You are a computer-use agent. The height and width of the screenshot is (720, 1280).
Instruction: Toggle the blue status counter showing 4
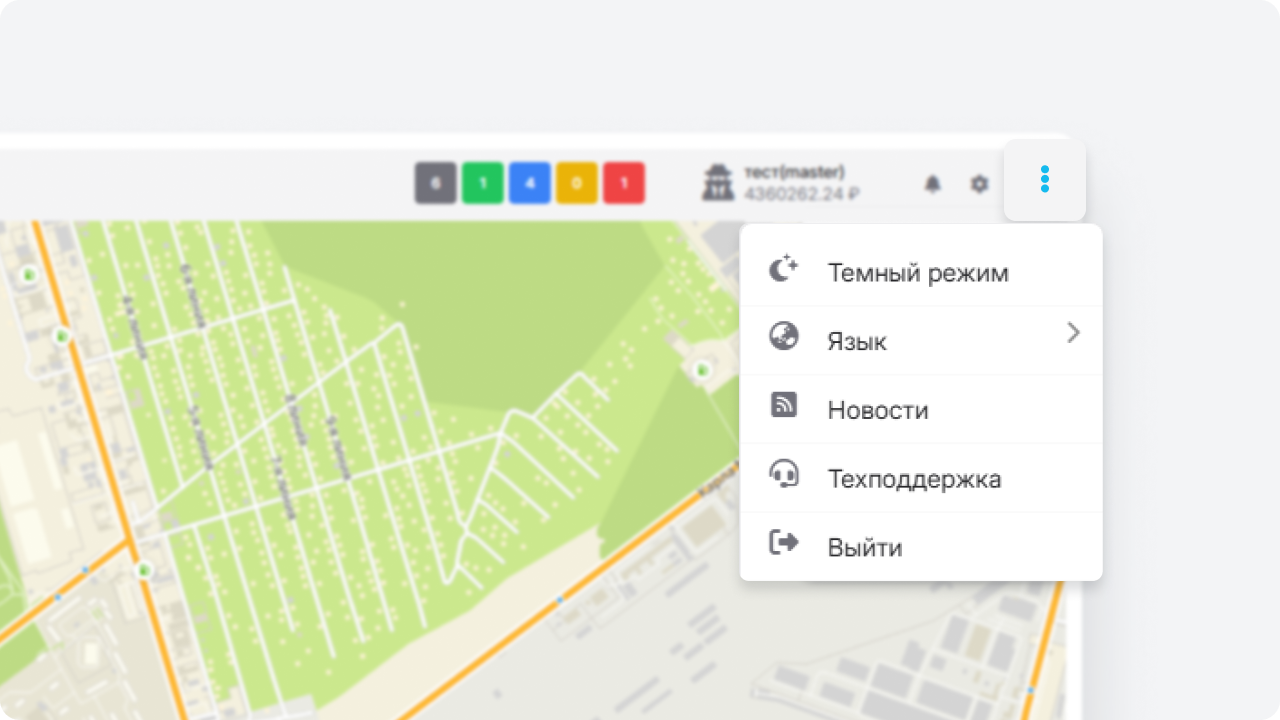[x=530, y=183]
